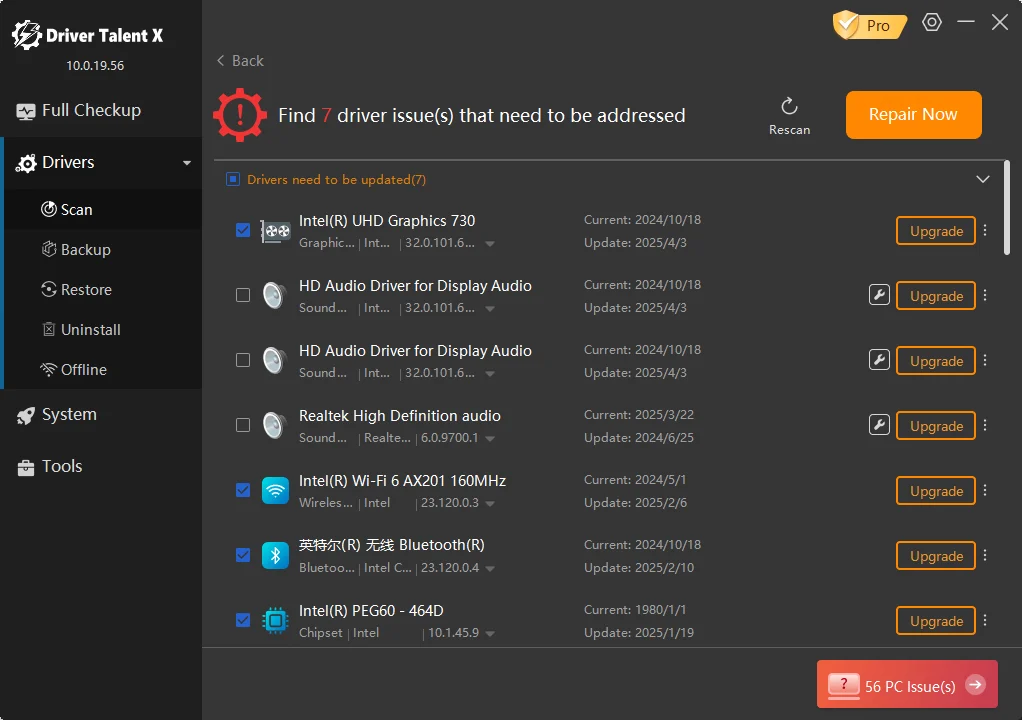
Task: Uncheck the Intel PEG60 - 464D checkbox
Action: click(243, 620)
